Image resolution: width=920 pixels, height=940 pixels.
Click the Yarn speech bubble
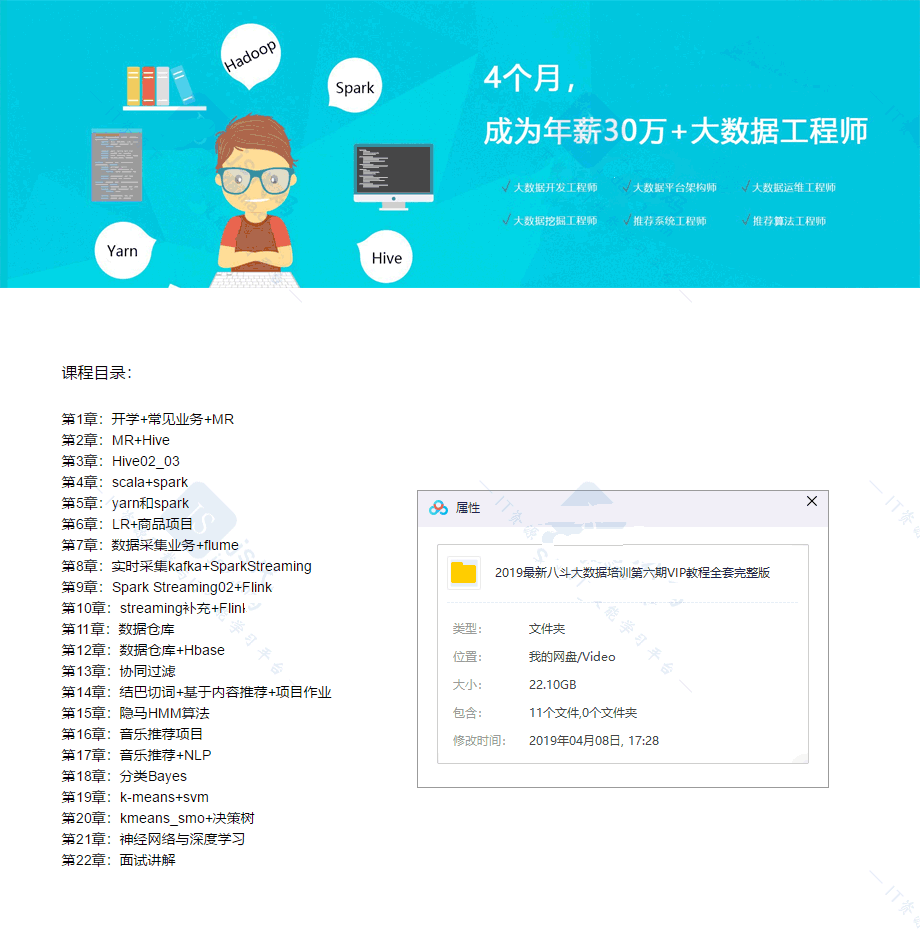[x=122, y=251]
